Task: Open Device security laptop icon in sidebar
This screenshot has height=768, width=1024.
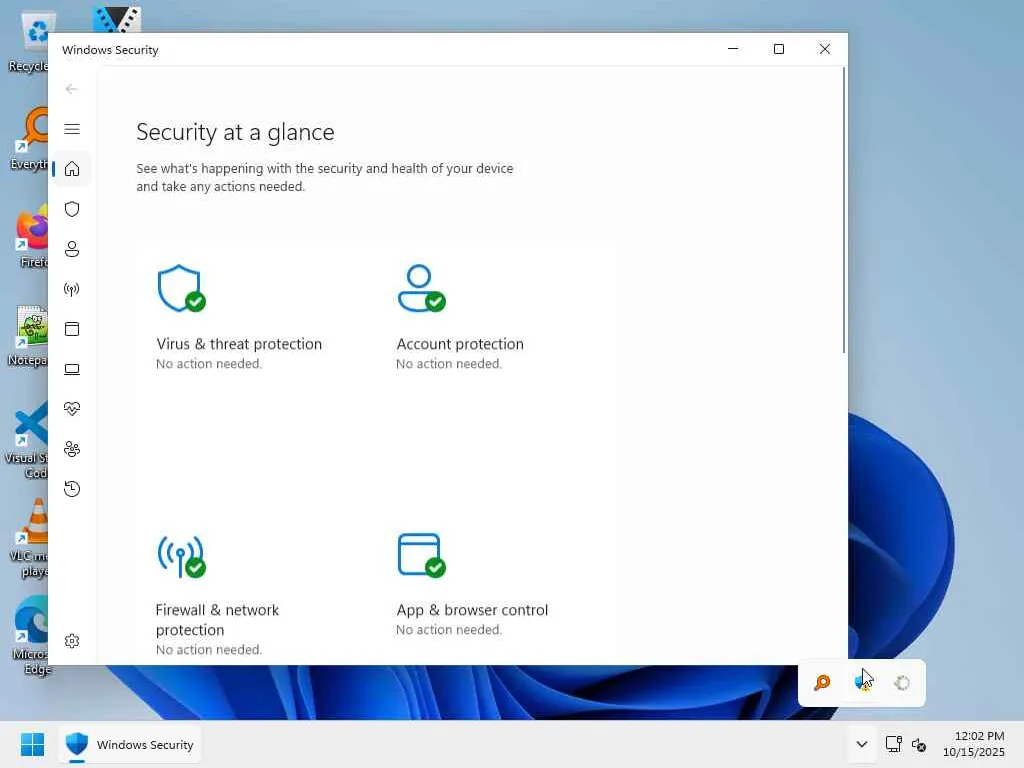Action: coord(72,370)
